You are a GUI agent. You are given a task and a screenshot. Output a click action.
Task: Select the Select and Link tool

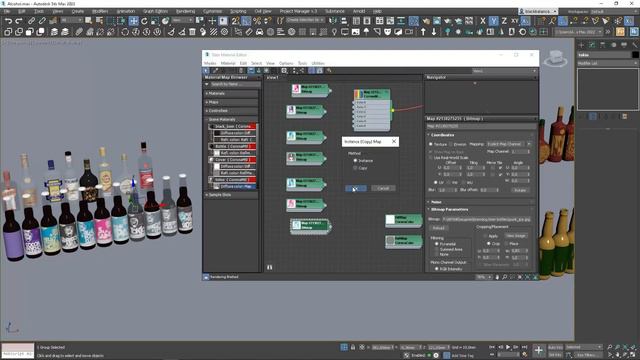click(31, 21)
